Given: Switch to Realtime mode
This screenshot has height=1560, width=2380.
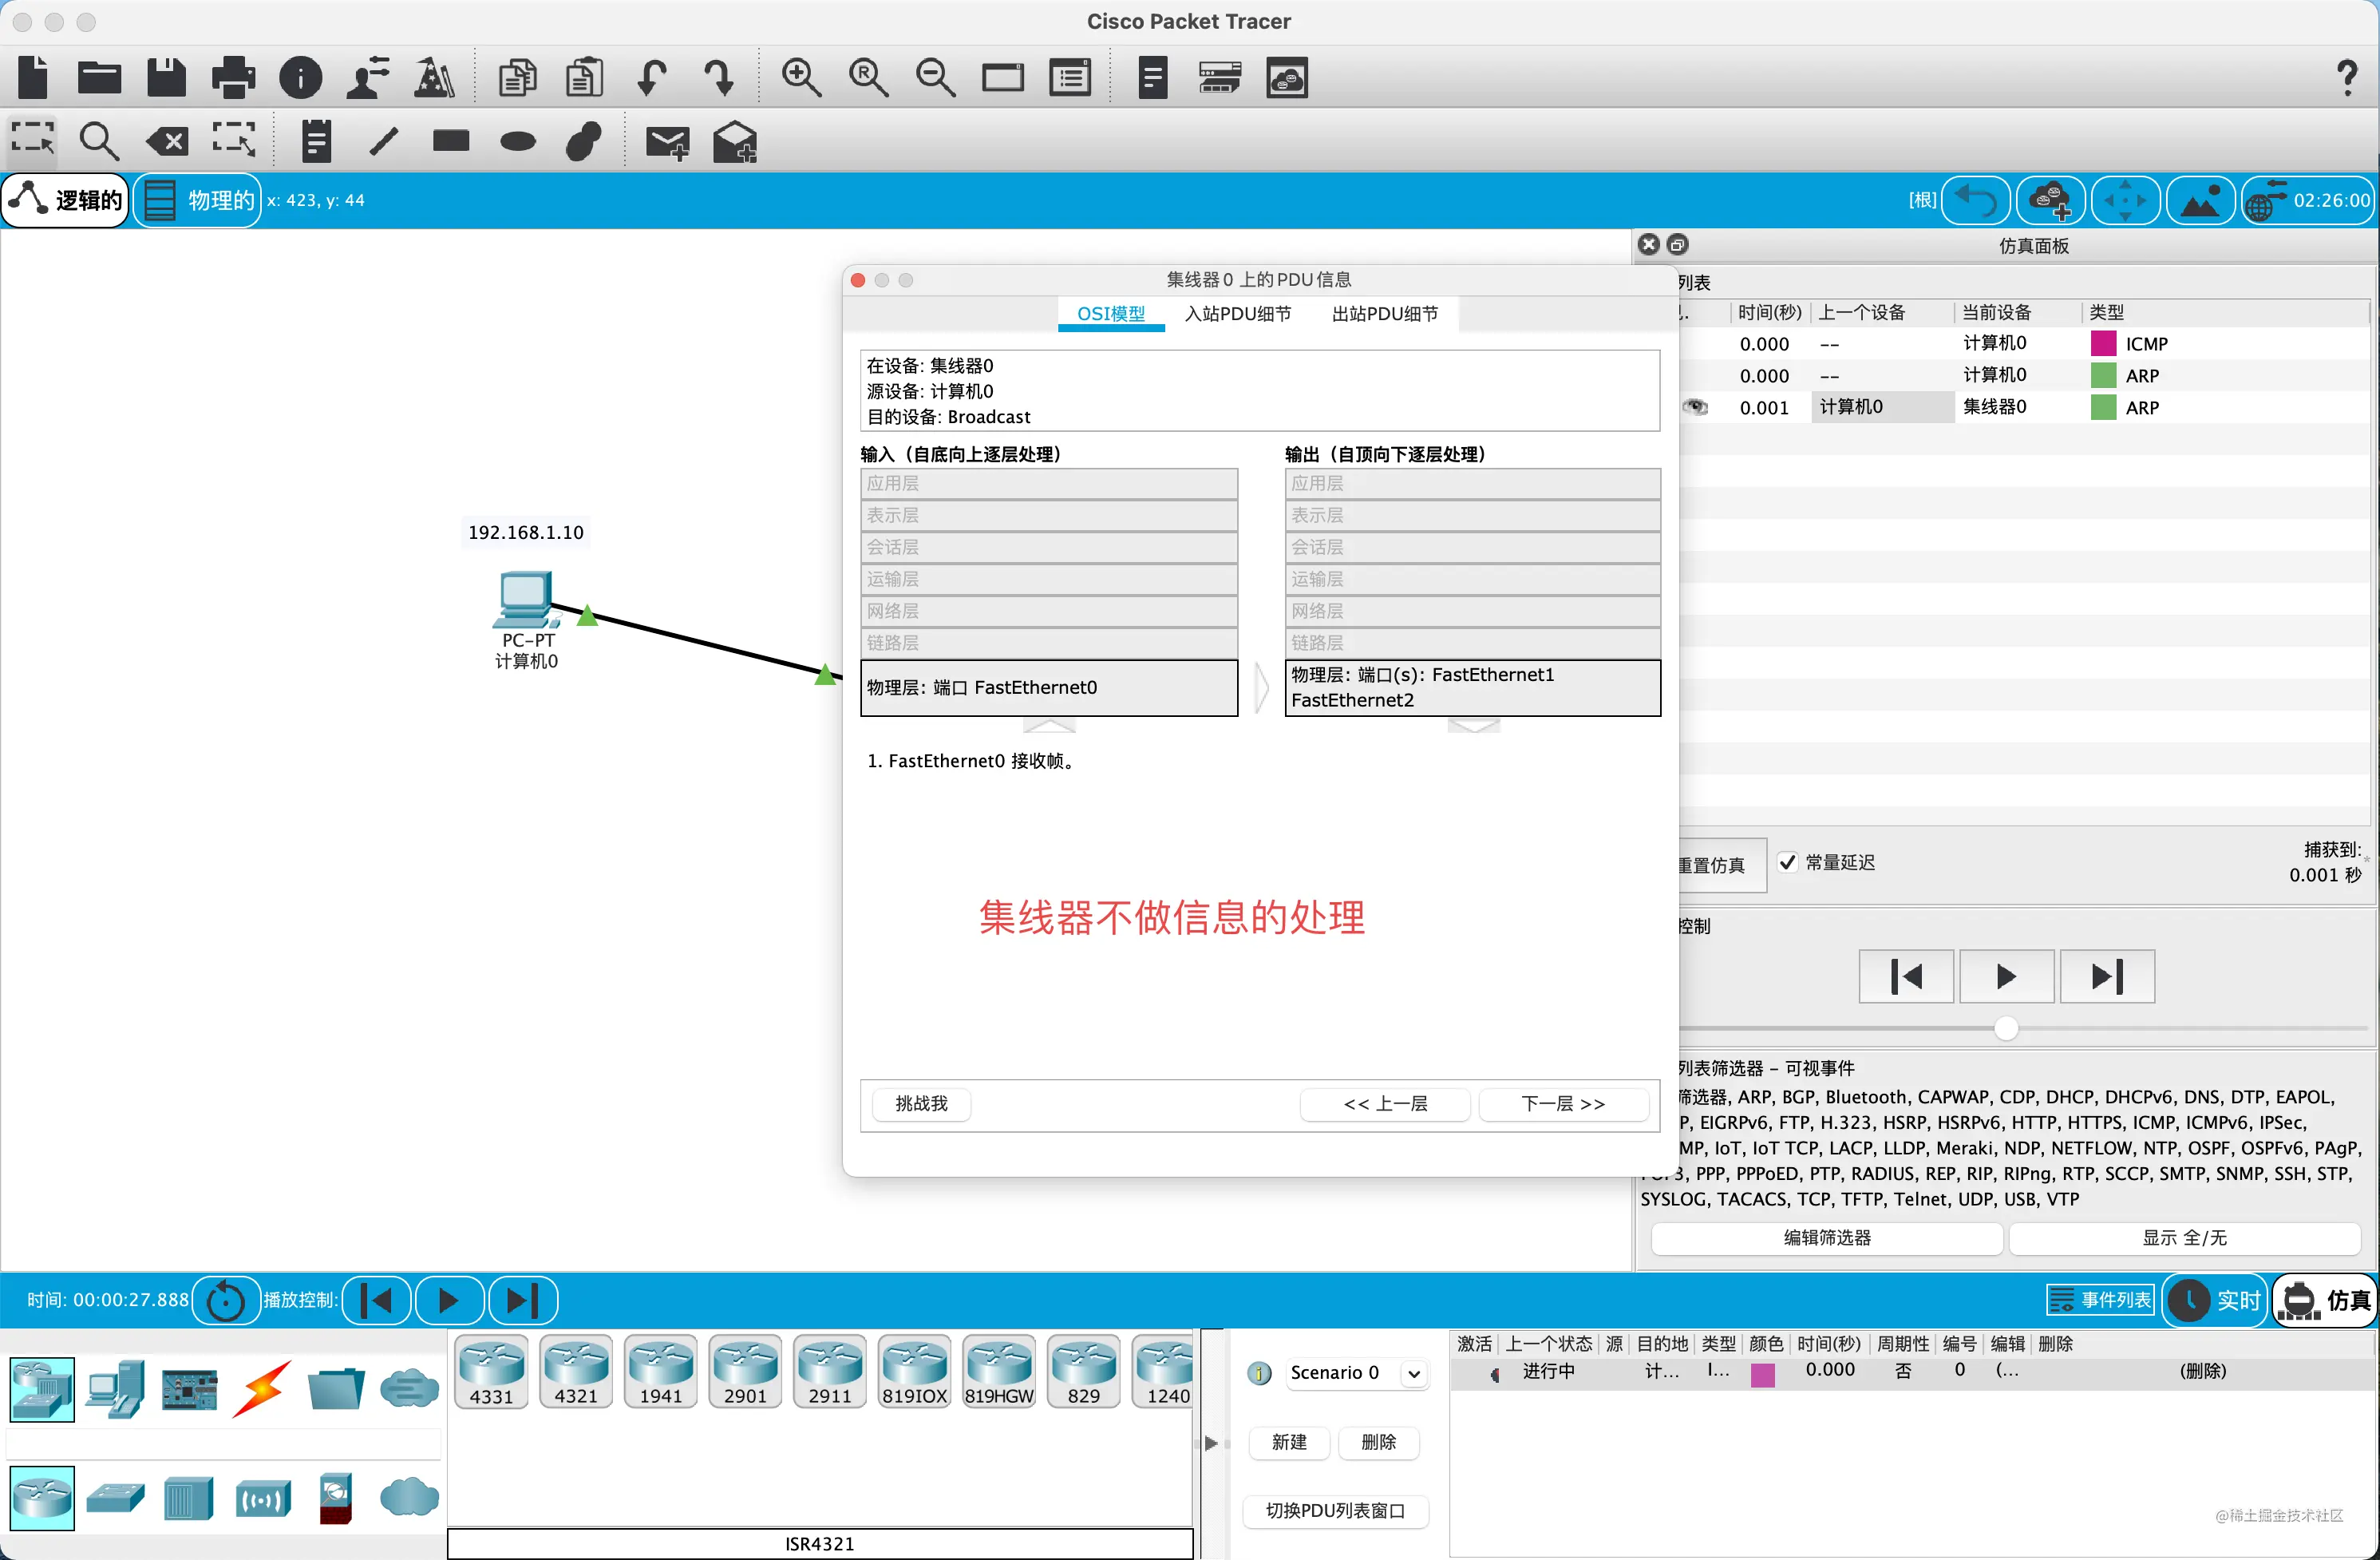Looking at the screenshot, I should (x=2216, y=1300).
